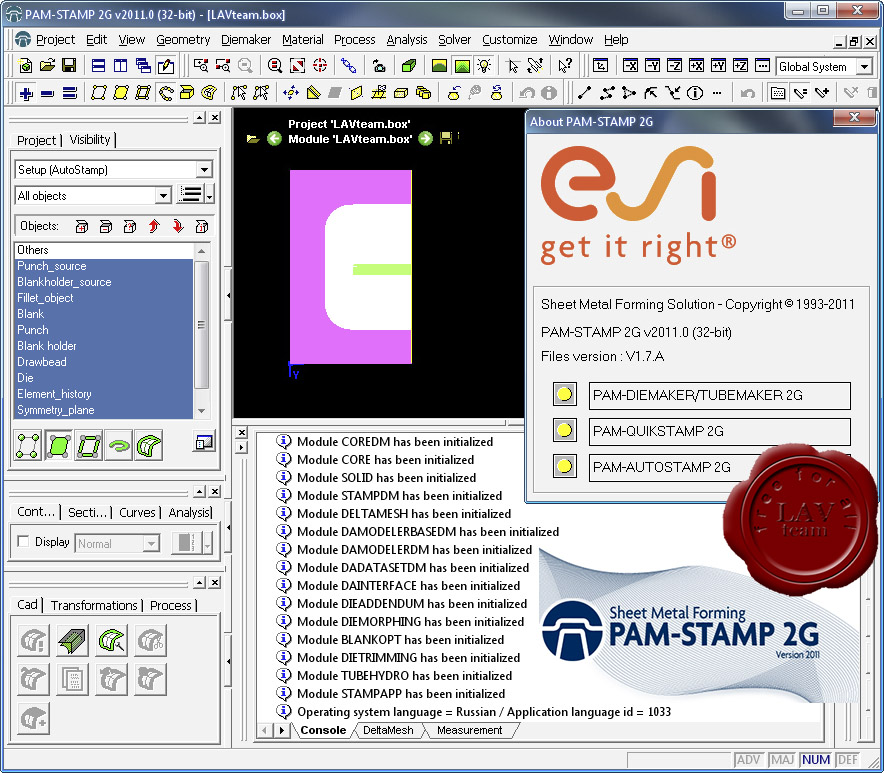Click the wireframe nodes display icon
The image size is (884, 773).
pyautogui.click(x=28, y=446)
